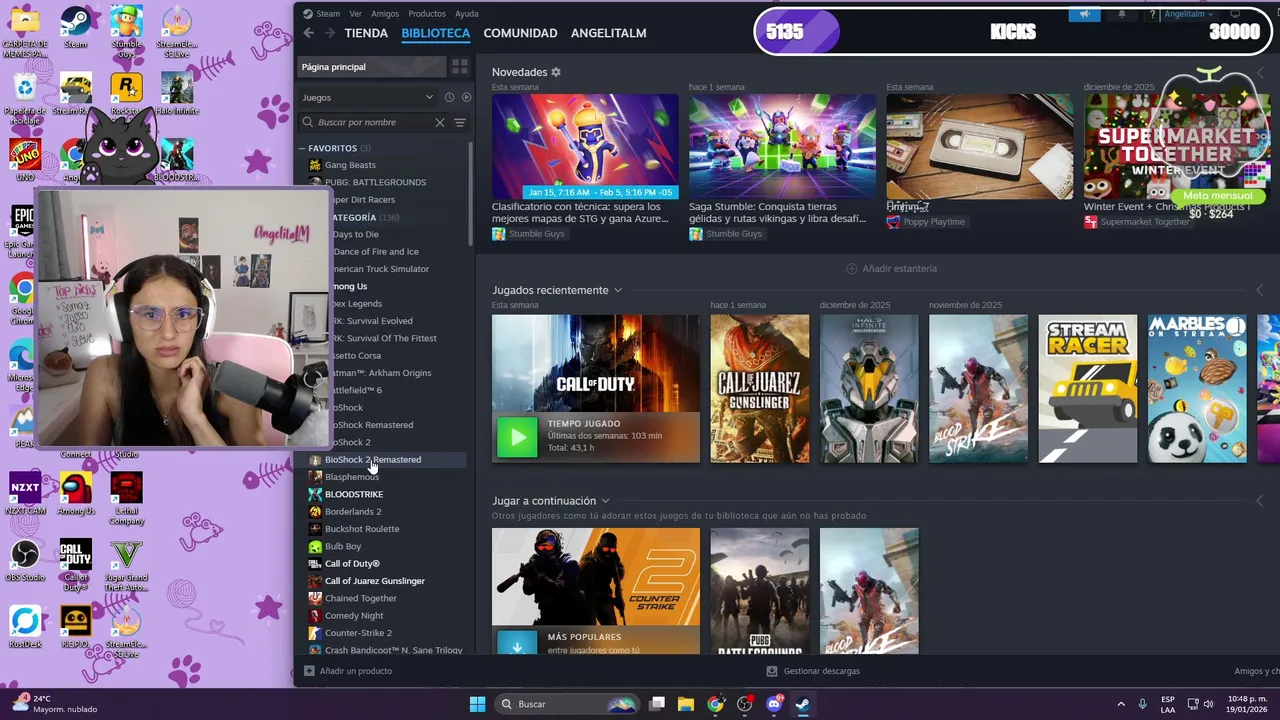Clear the library search field

click(439, 122)
